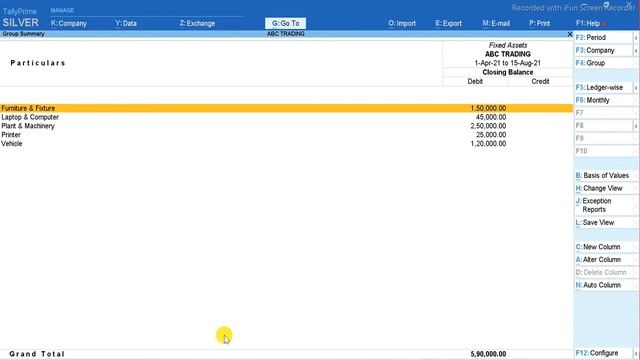Viewport: 640px width, 360px height.
Task: Click the 2,50,000.00 debit amount
Action: pyautogui.click(x=488, y=126)
